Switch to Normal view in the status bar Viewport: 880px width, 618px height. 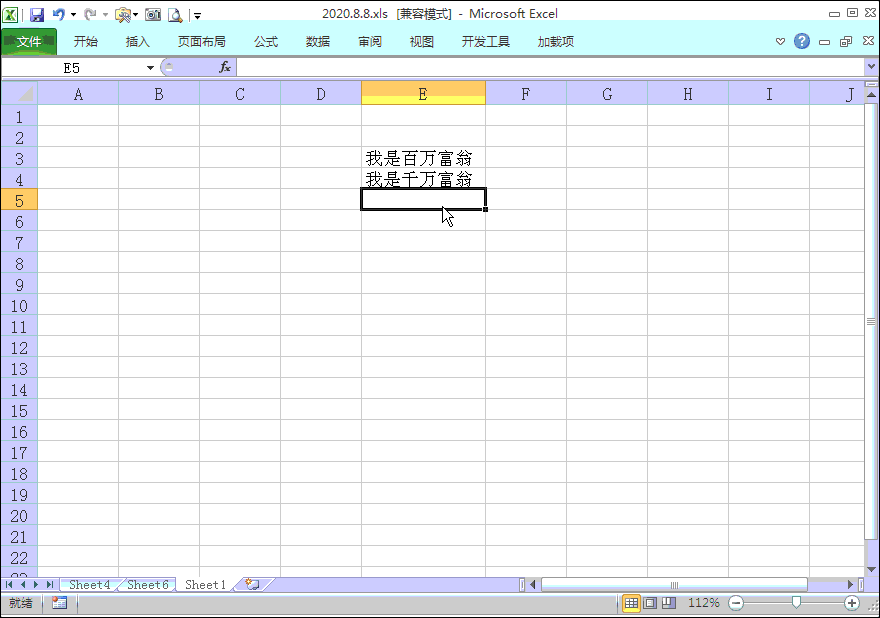631,602
